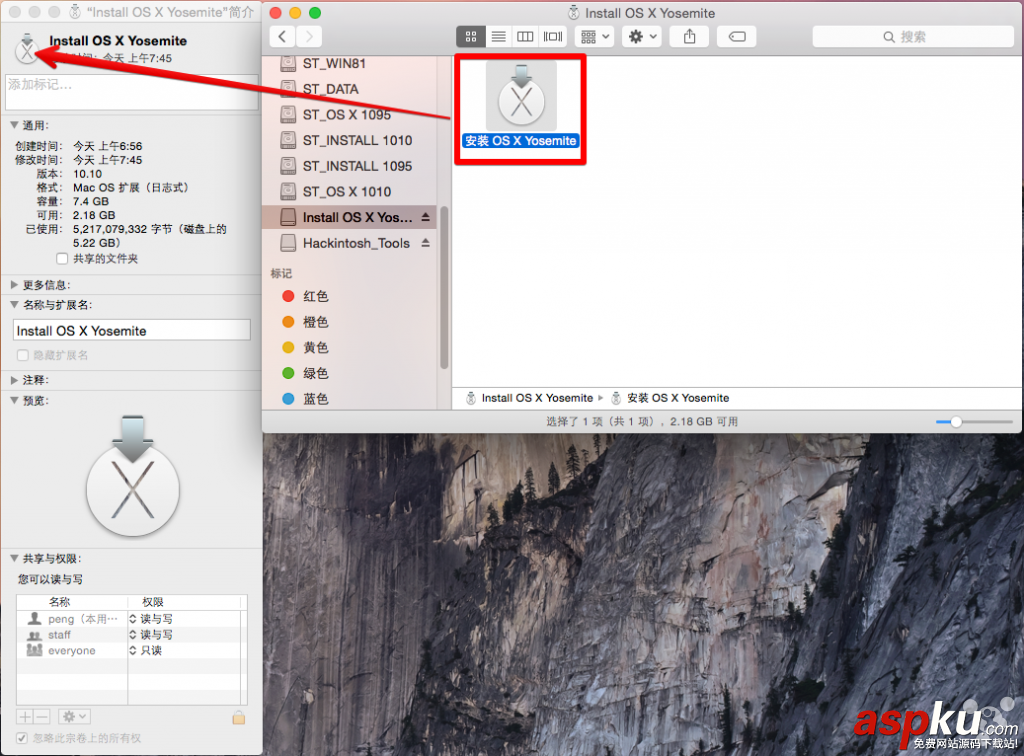Open the arrange items dropdown
Screen dimensions: 1024x756
[594, 37]
